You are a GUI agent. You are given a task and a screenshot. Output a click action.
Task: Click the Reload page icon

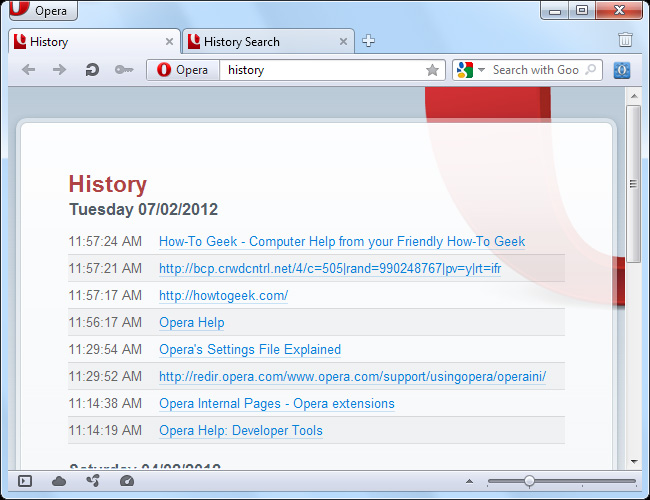(x=91, y=70)
